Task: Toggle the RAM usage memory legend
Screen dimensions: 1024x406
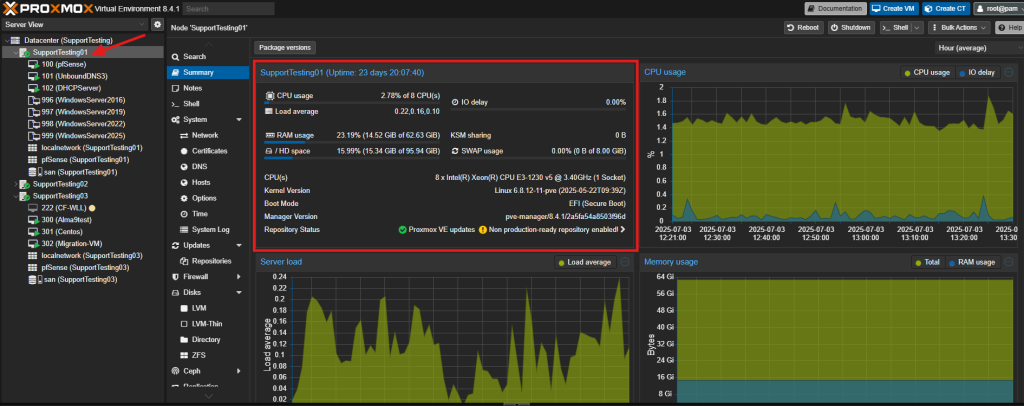Action: (x=972, y=262)
